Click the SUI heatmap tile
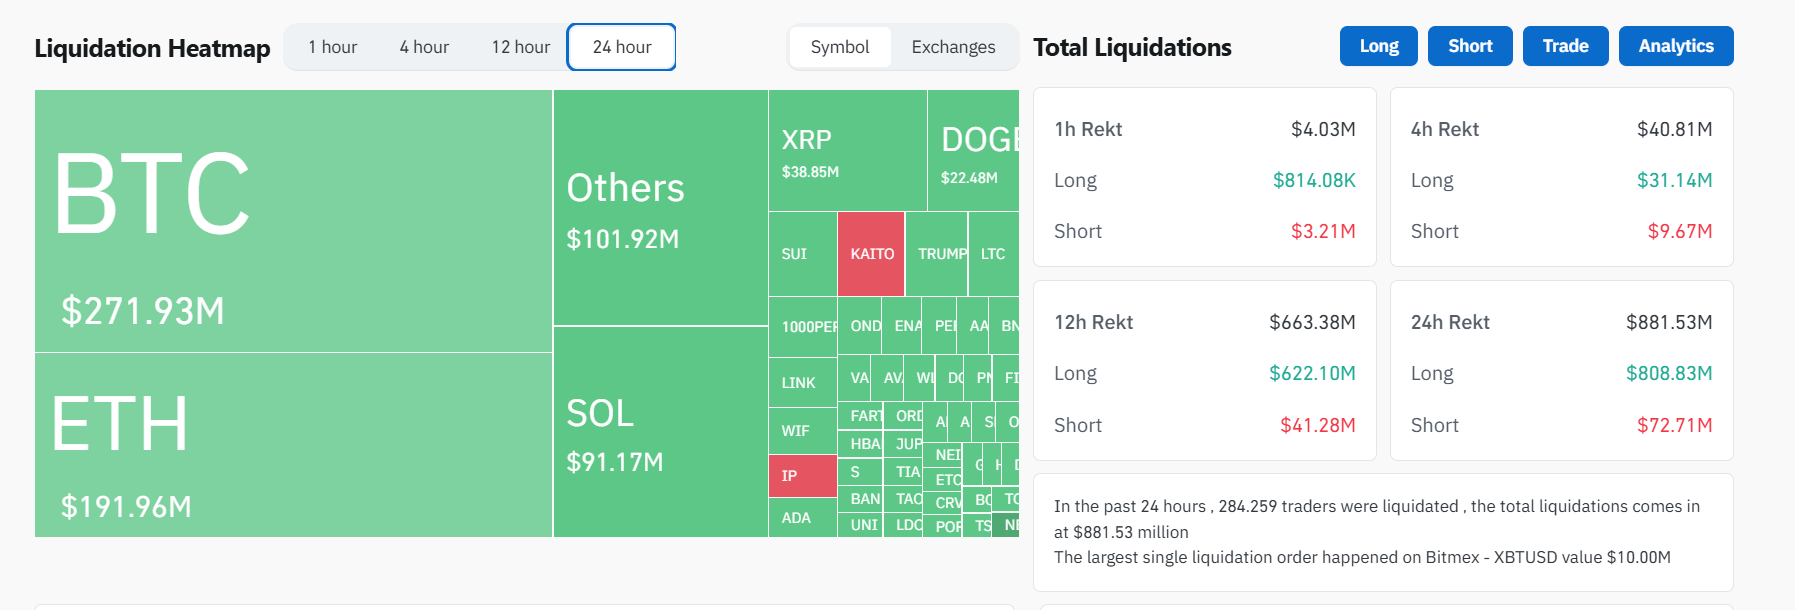This screenshot has height=610, width=1795. [x=802, y=254]
